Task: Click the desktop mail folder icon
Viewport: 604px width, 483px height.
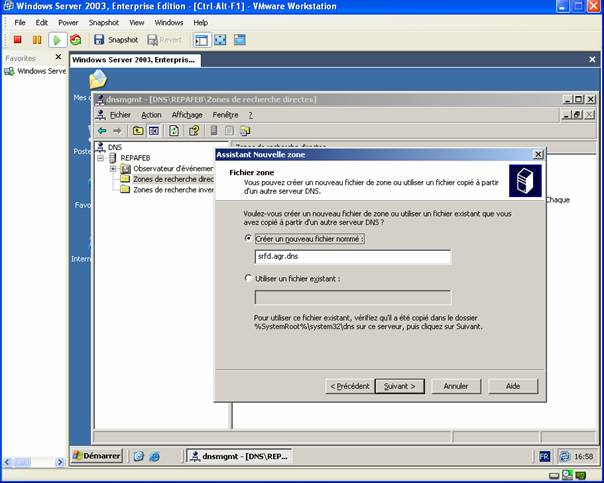Action: [x=98, y=79]
